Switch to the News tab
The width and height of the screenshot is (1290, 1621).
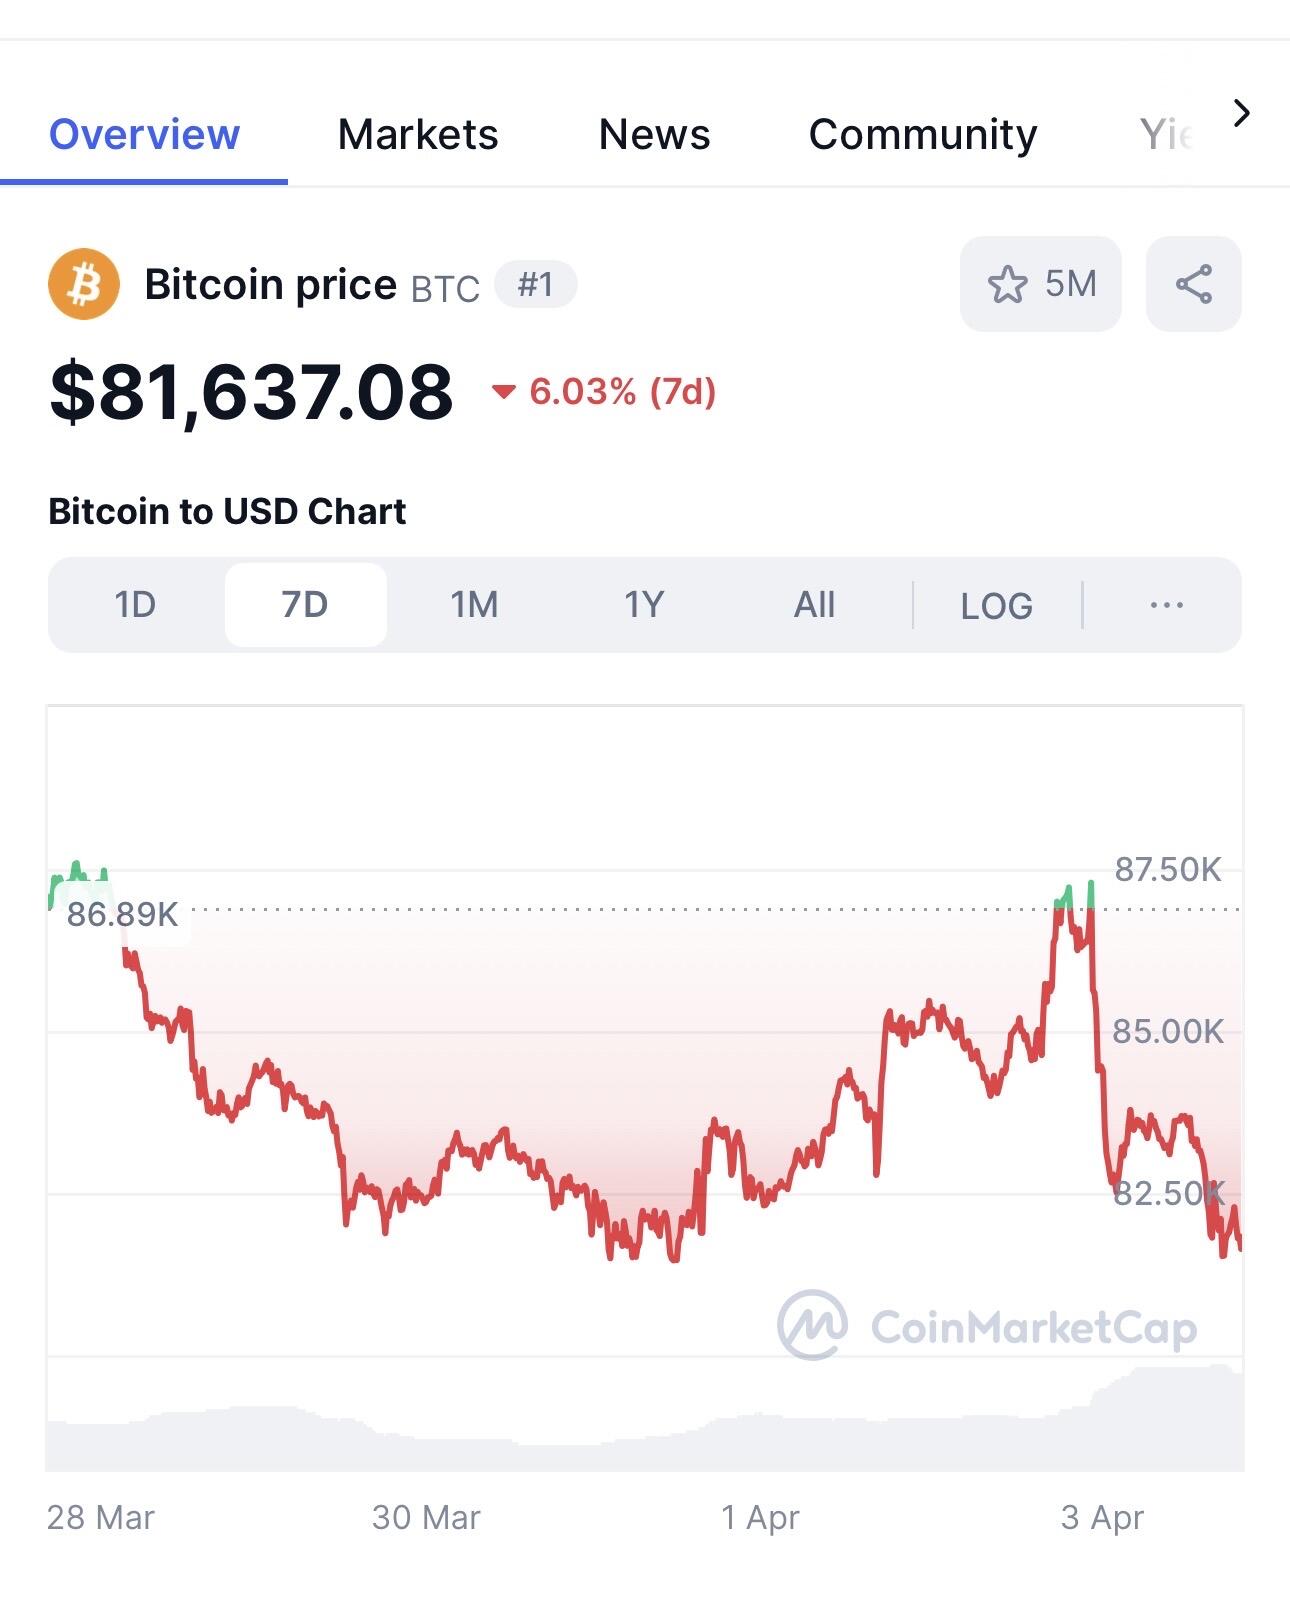[x=654, y=134]
